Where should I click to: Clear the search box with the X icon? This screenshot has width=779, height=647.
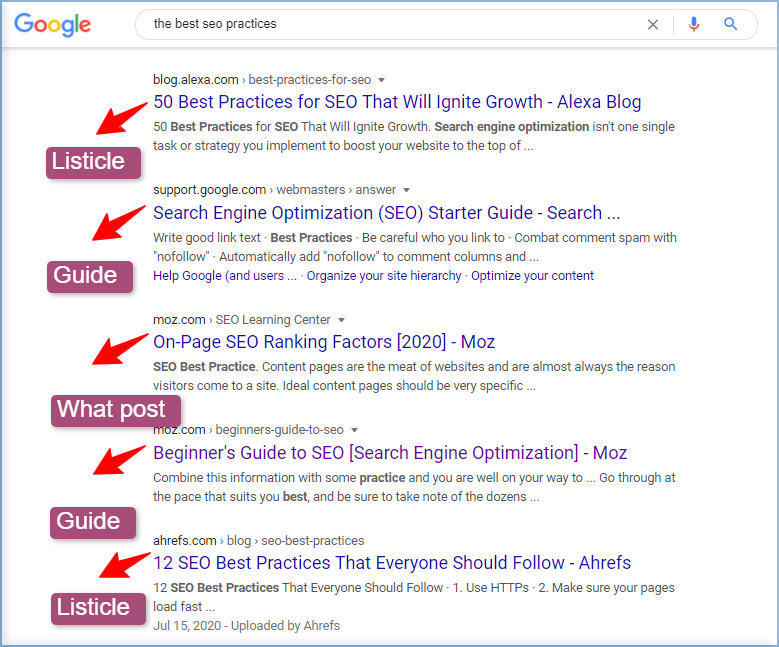tap(653, 24)
